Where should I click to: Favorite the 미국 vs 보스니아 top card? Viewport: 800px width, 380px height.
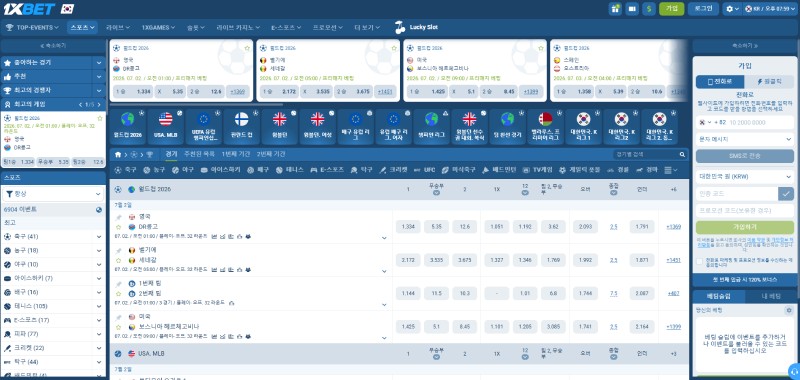pyautogui.click(x=541, y=48)
